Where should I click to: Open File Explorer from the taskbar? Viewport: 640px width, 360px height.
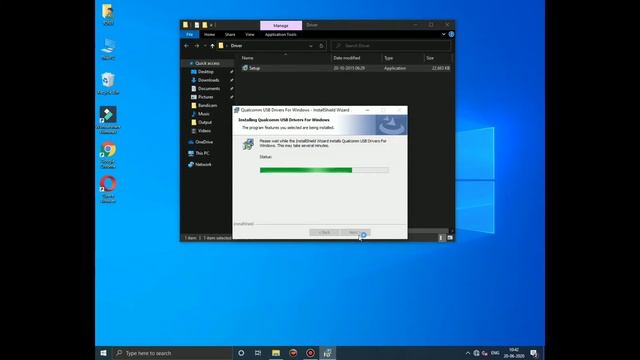point(276,353)
